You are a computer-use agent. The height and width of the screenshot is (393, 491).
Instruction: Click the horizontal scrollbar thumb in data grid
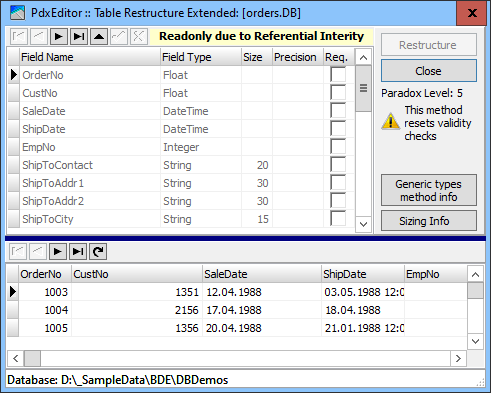[32, 358]
